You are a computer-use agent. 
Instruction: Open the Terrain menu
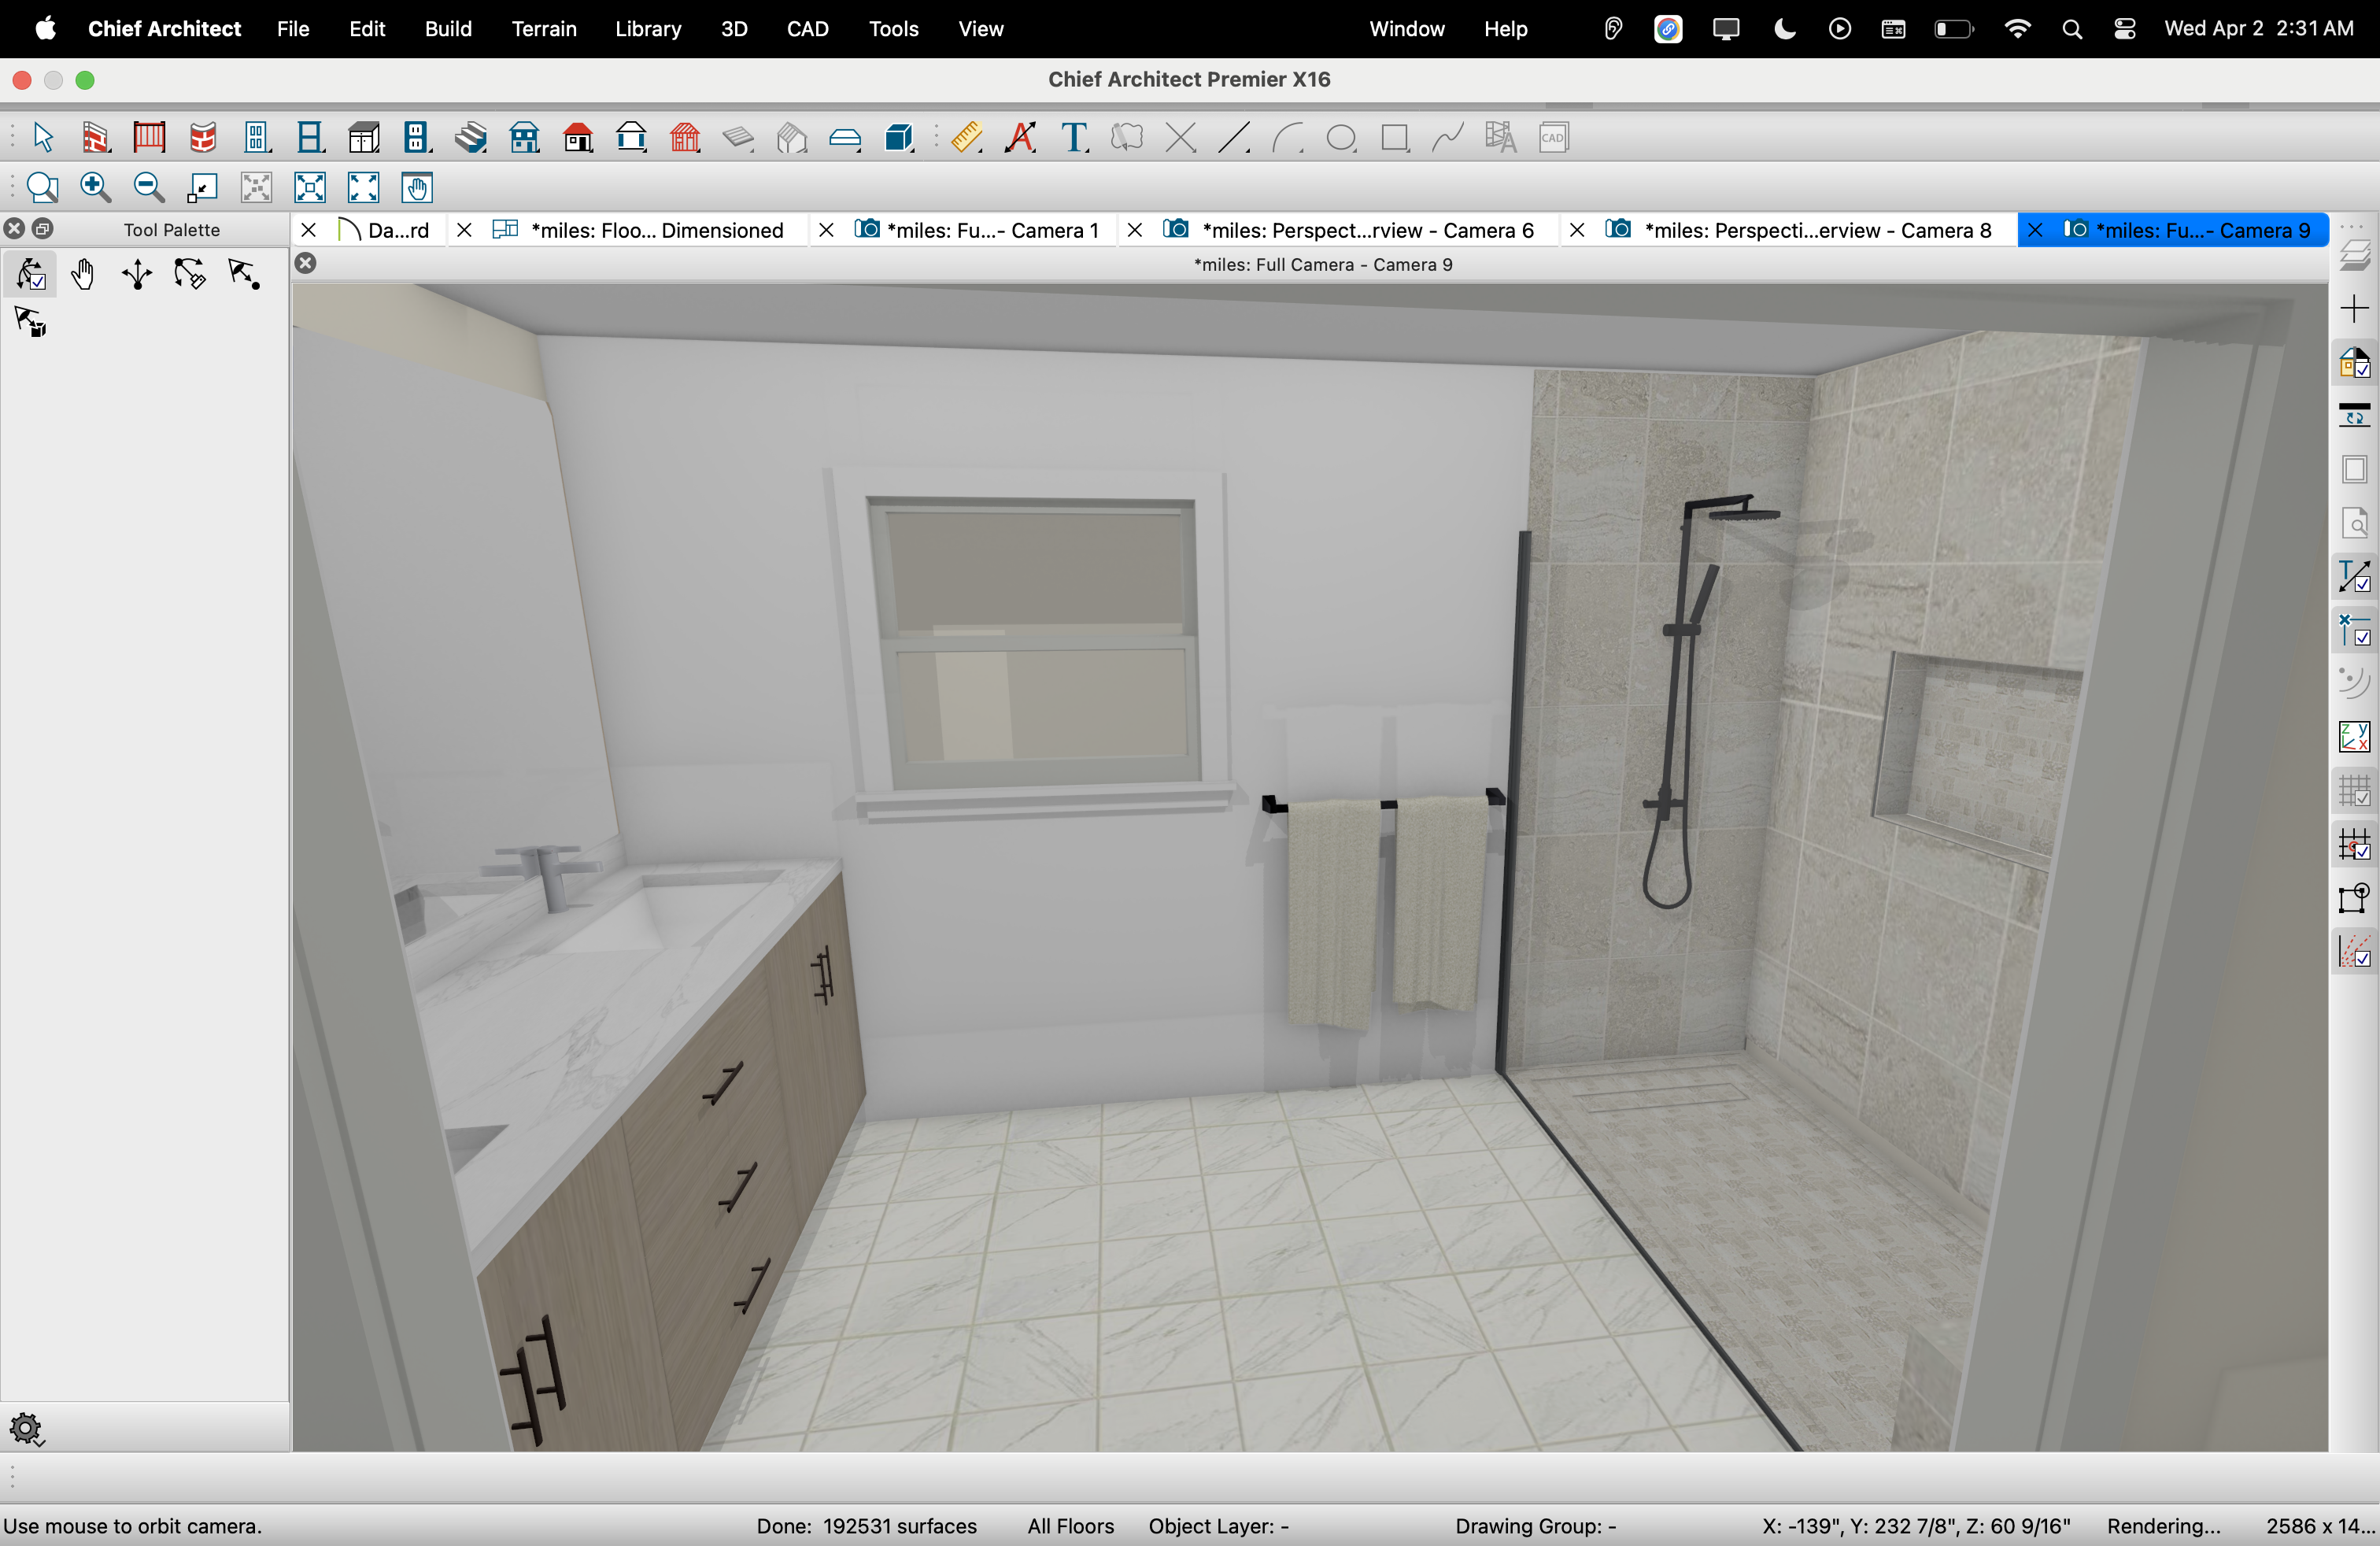coord(543,29)
